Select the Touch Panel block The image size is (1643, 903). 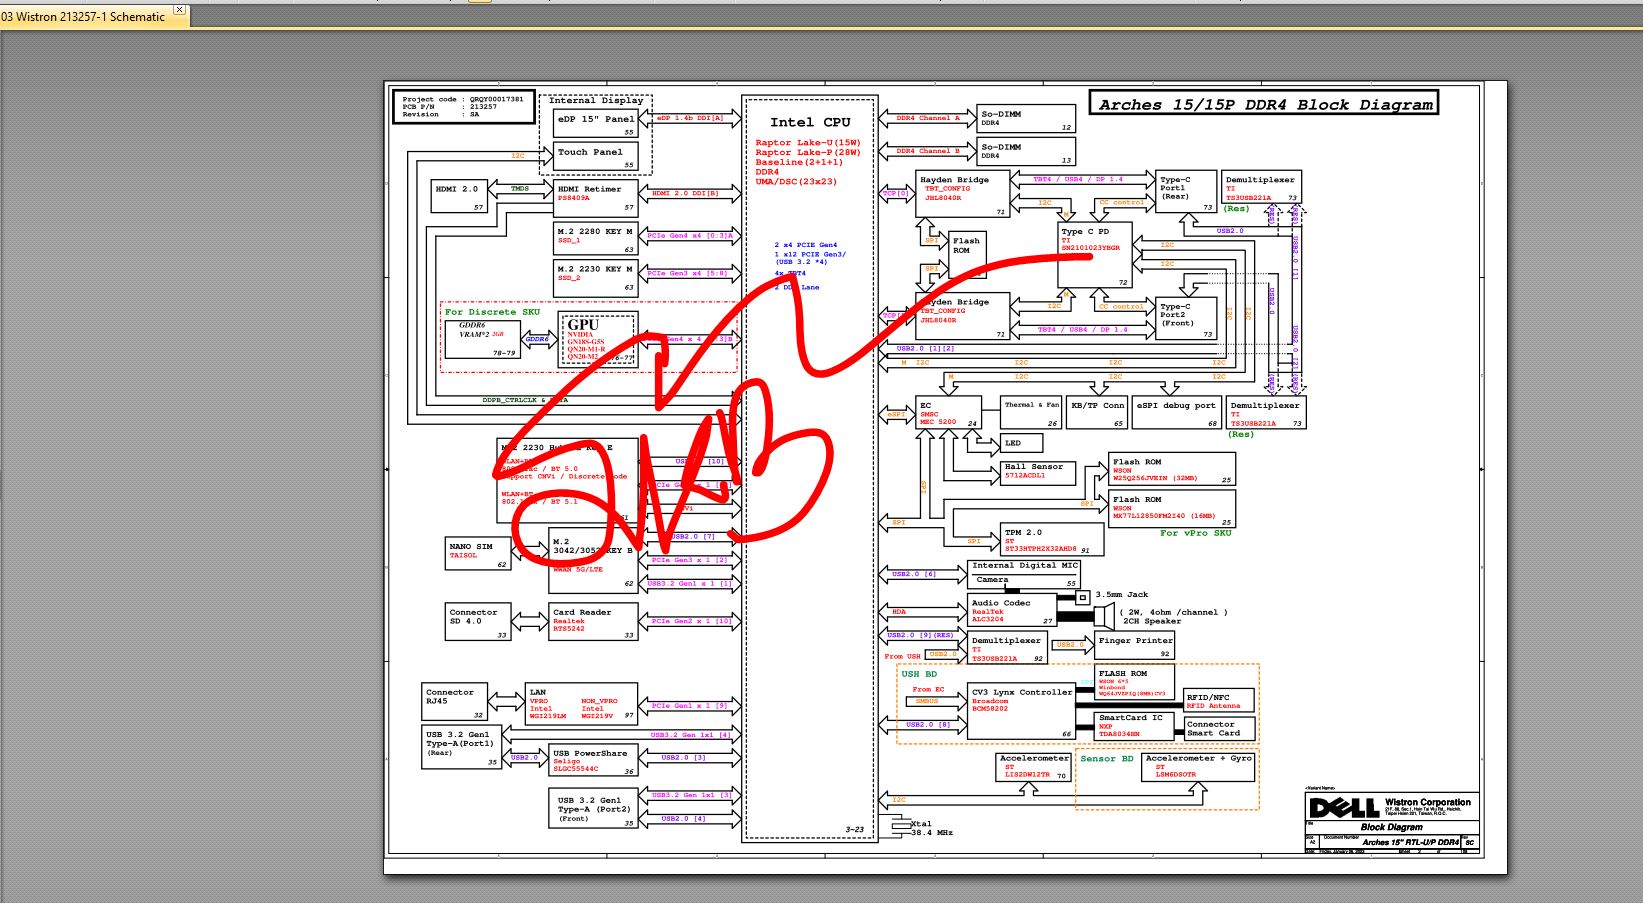tap(595, 157)
